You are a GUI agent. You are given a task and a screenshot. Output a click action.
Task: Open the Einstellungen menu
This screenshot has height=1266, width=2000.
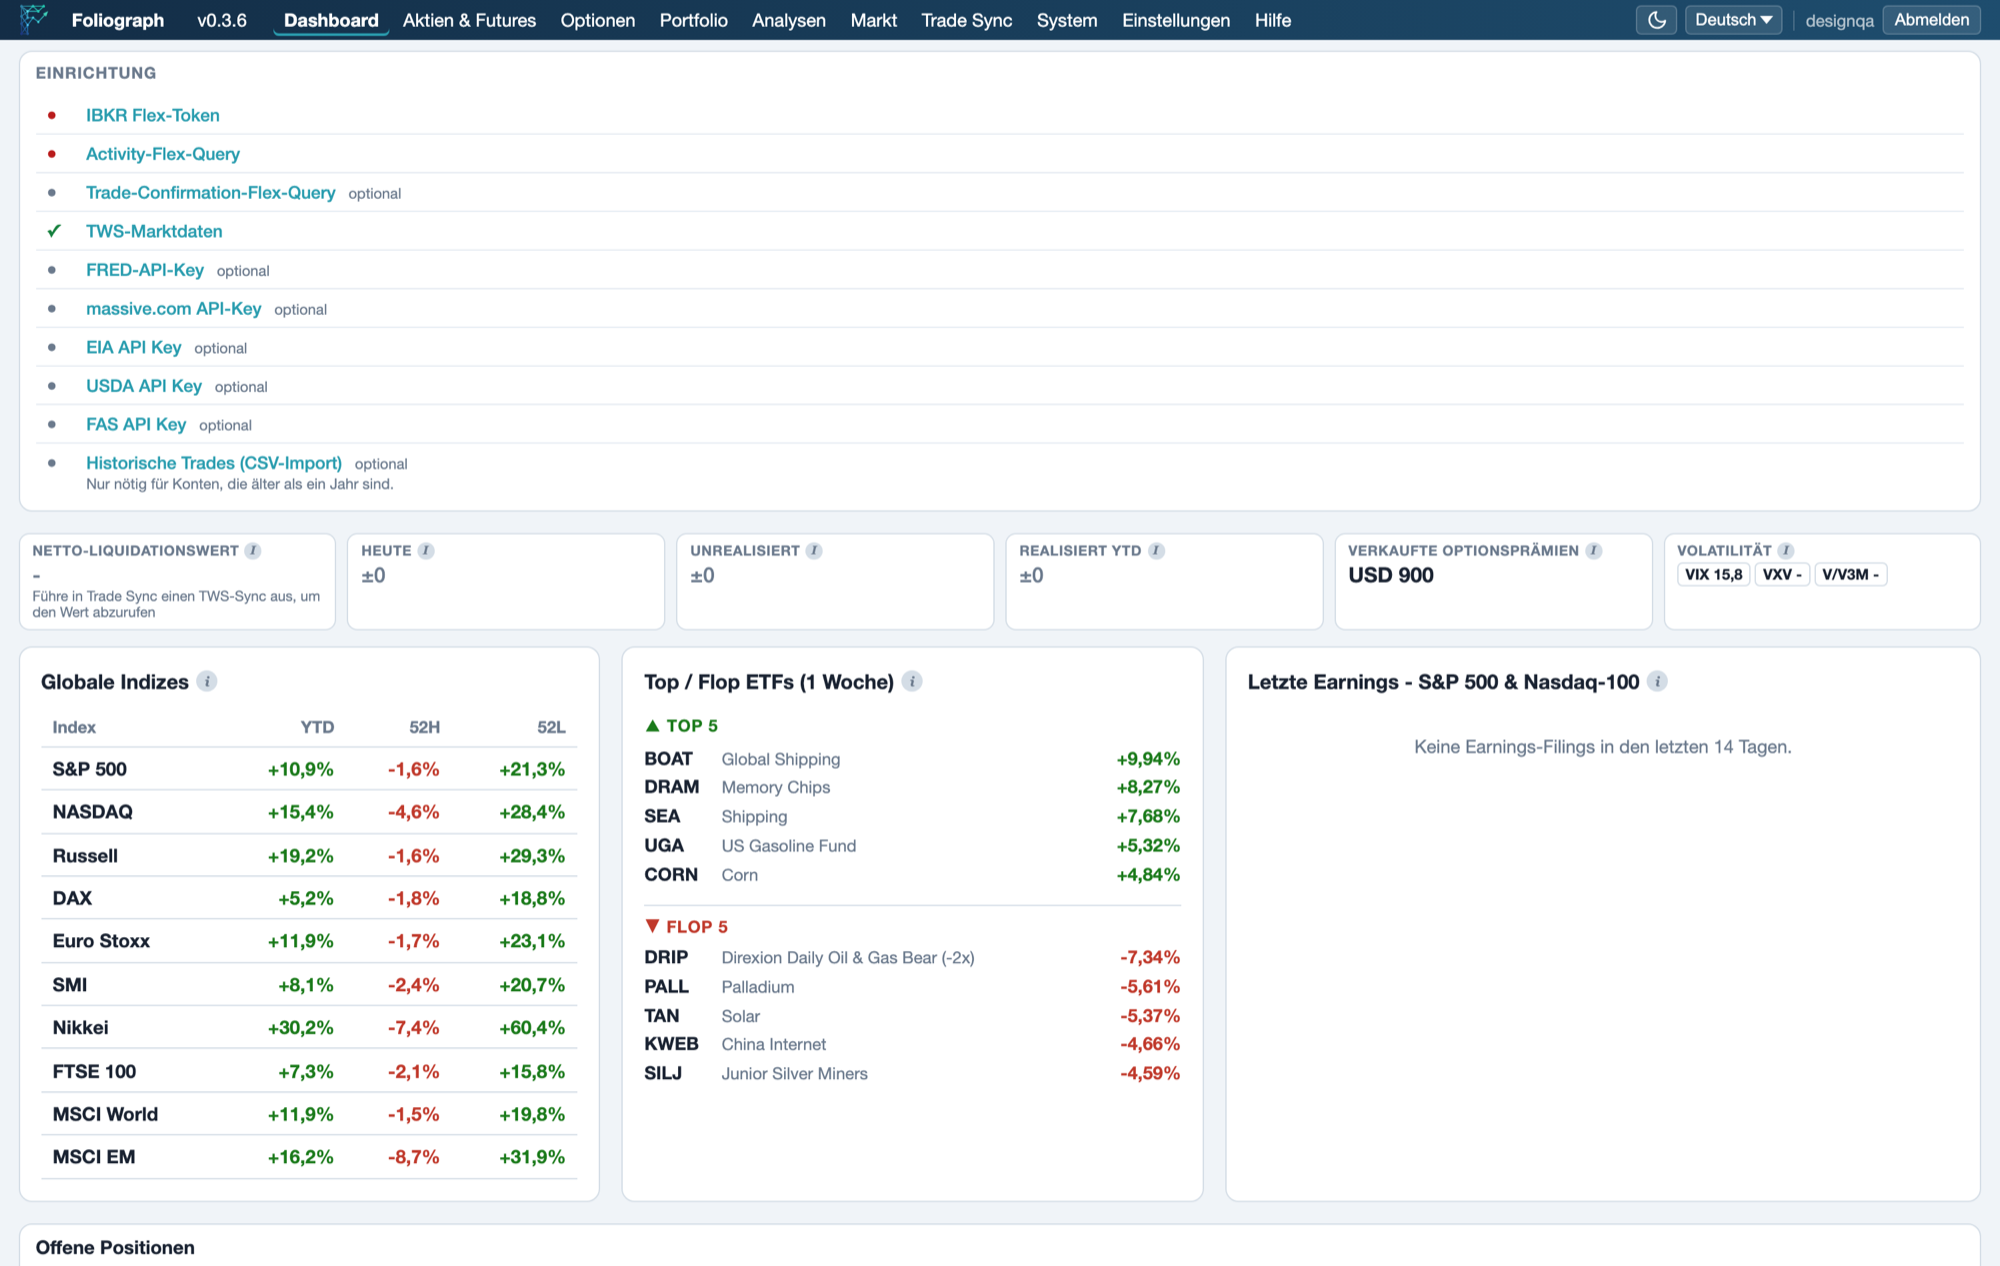coord(1175,20)
